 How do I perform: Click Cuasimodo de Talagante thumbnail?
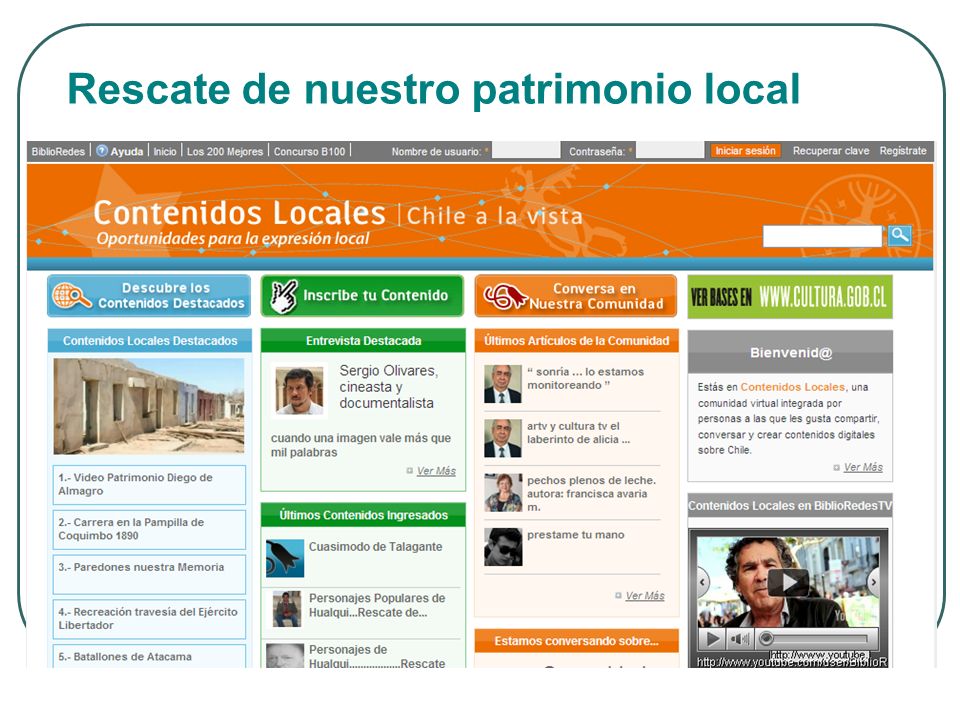(x=285, y=558)
